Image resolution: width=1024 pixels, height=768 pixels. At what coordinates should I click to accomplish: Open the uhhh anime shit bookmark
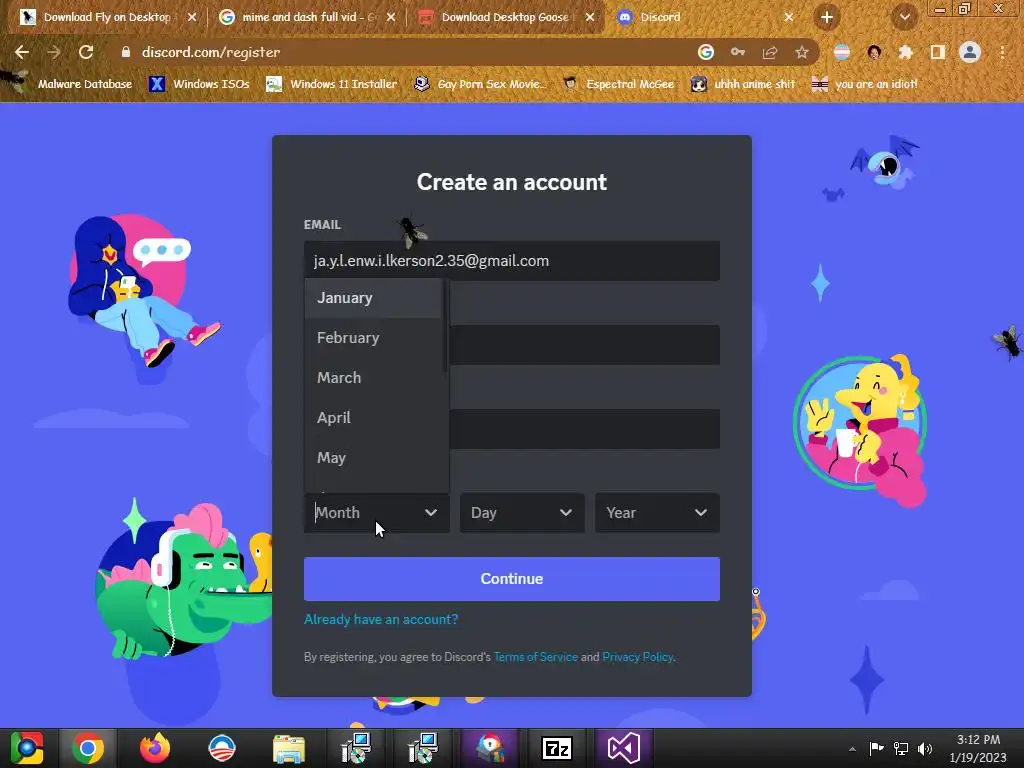(743, 84)
